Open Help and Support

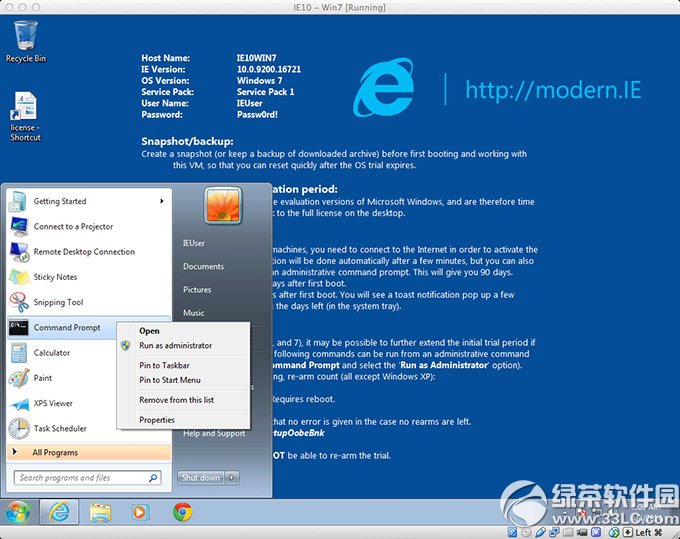click(x=214, y=433)
